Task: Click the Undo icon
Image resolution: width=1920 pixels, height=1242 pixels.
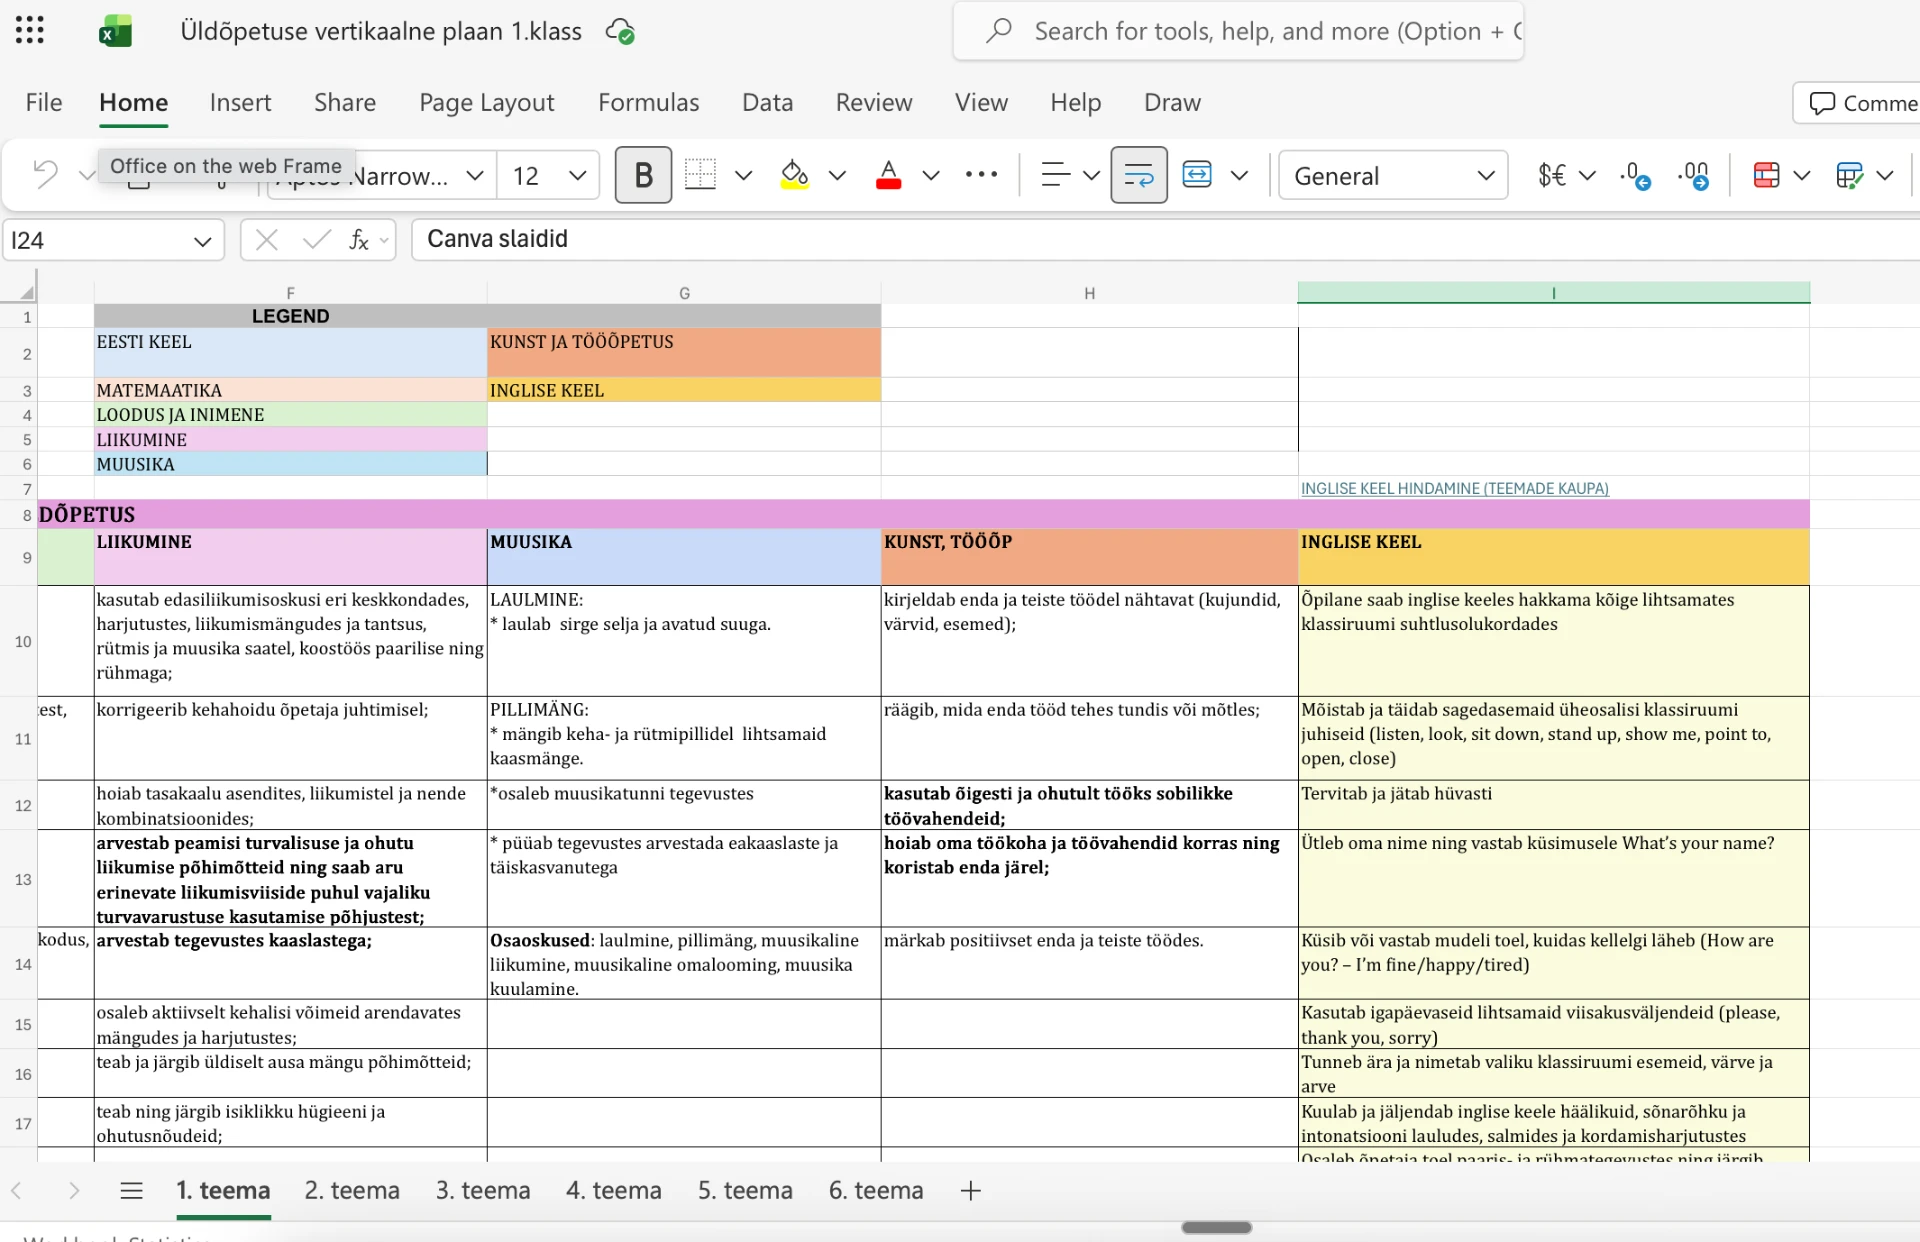Action: 45,175
